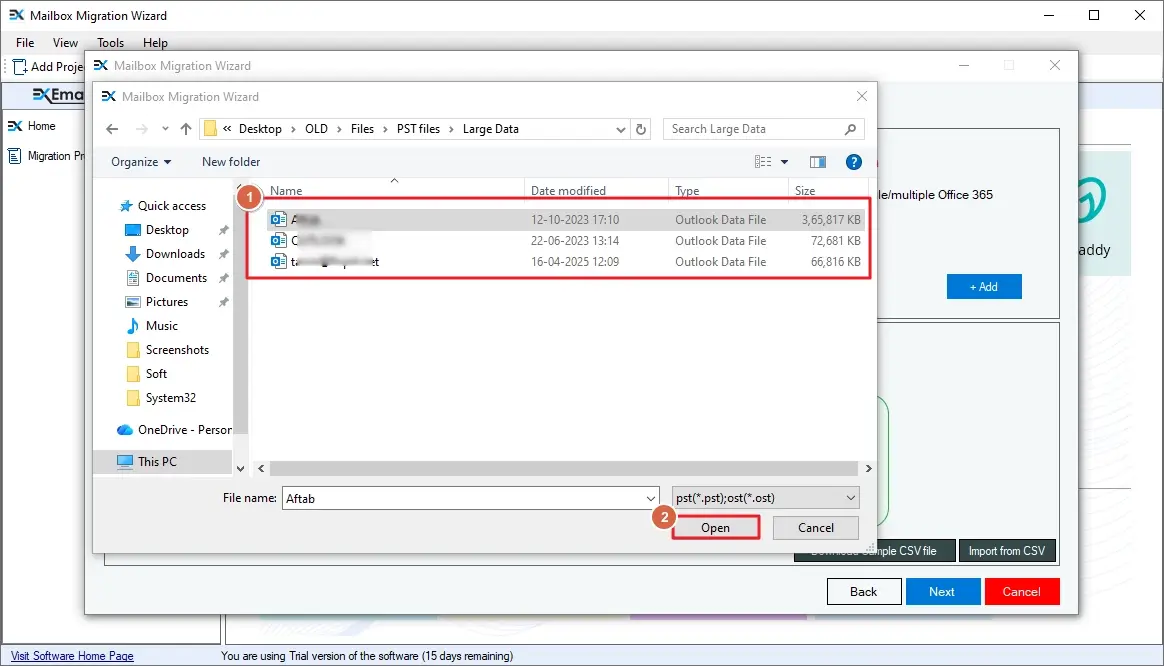Refresh the Large Data folder view

641,128
